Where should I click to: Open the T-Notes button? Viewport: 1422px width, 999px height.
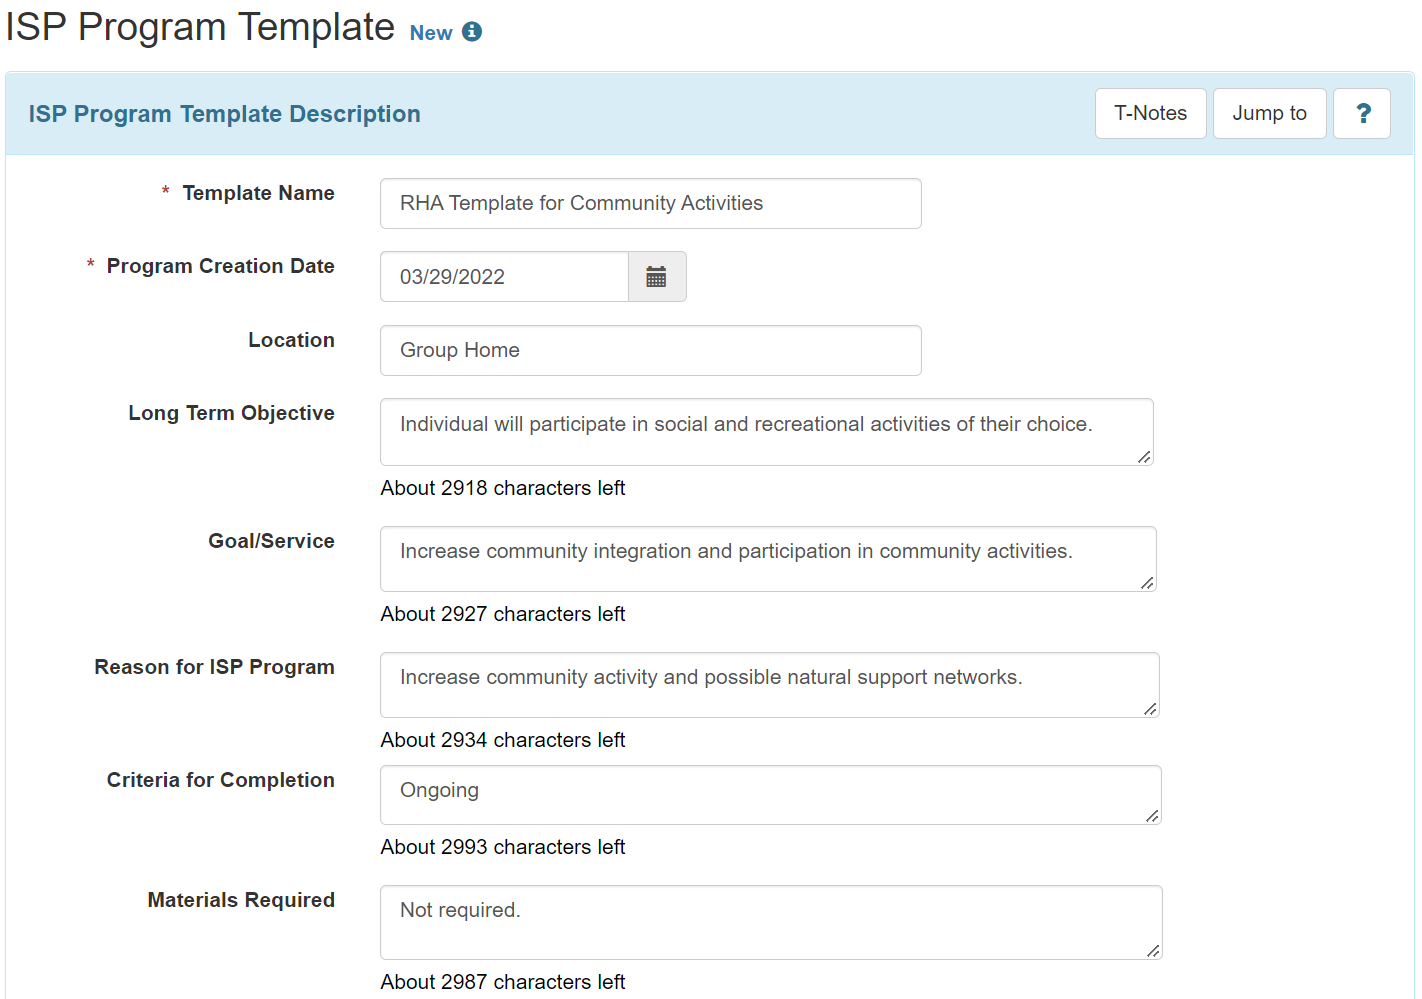[1151, 114]
